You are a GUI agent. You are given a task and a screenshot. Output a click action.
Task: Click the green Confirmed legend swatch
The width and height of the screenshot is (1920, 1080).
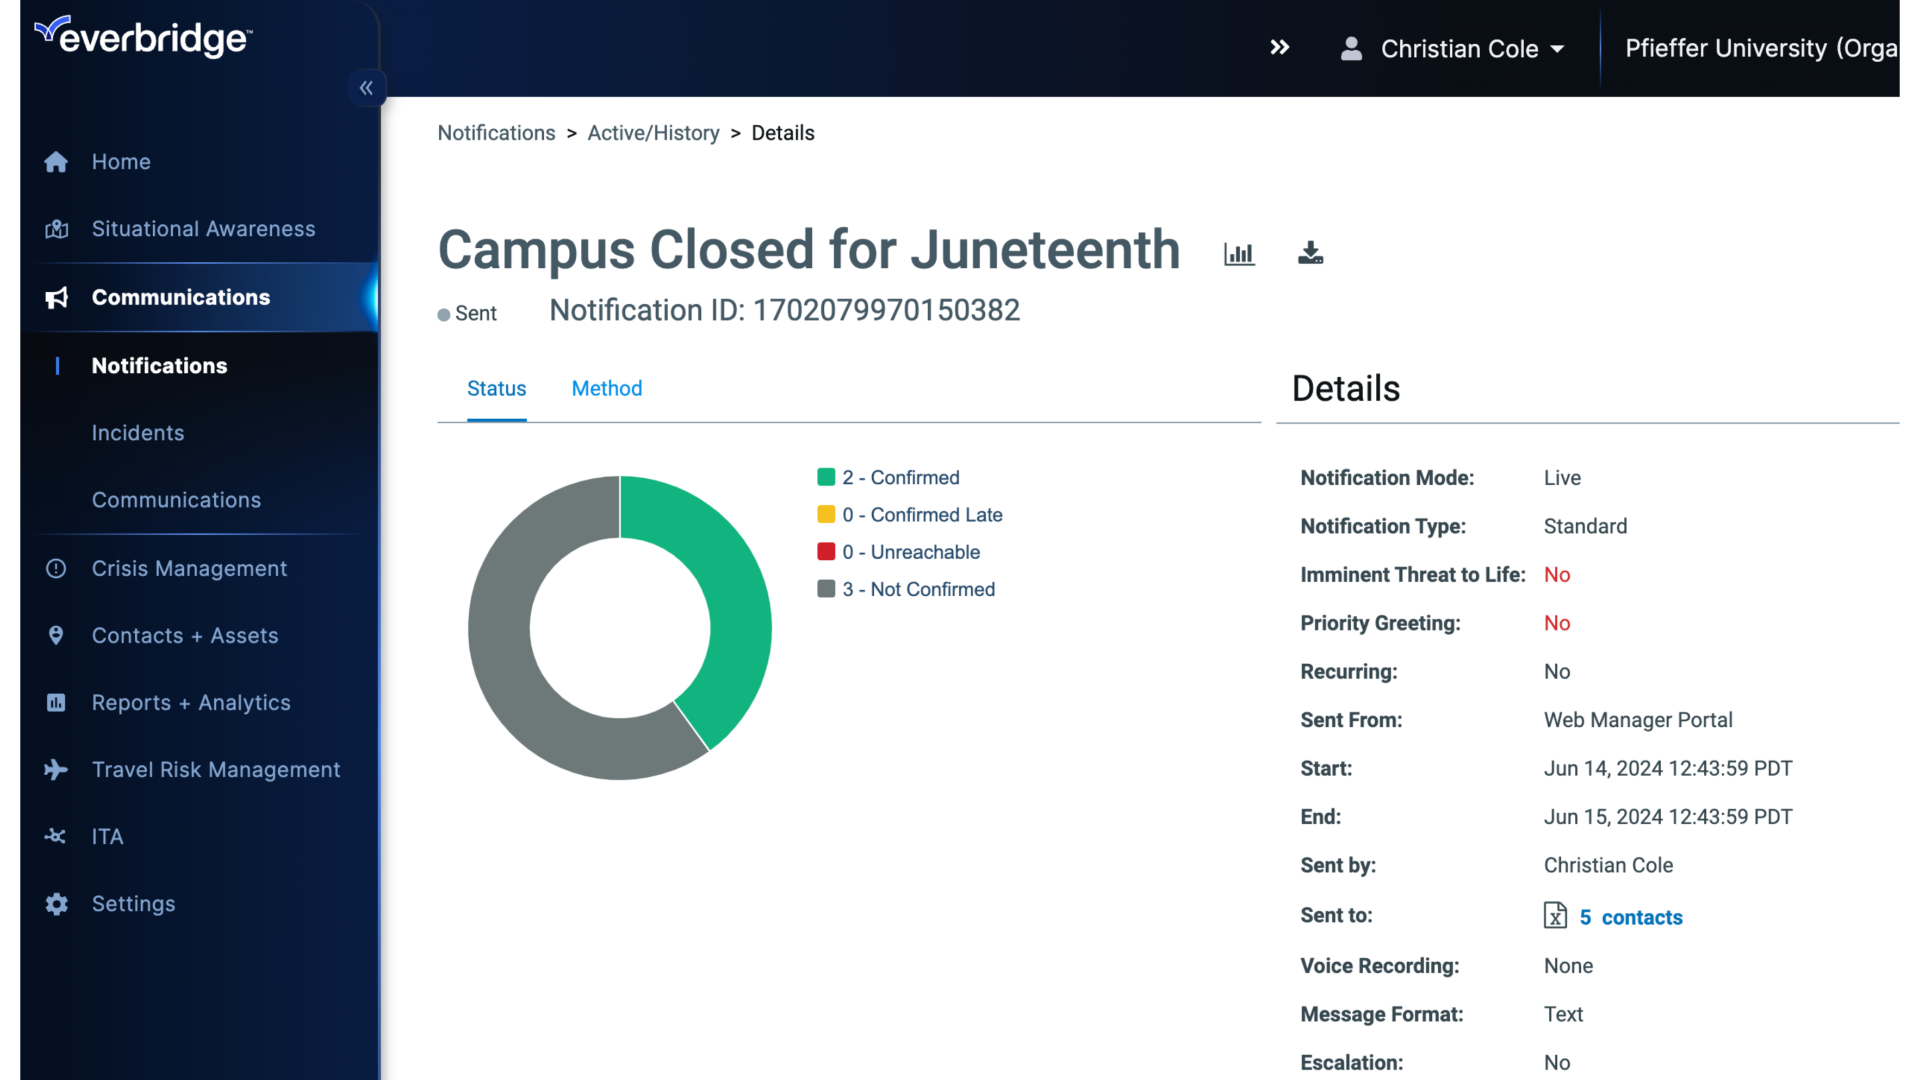[826, 477]
